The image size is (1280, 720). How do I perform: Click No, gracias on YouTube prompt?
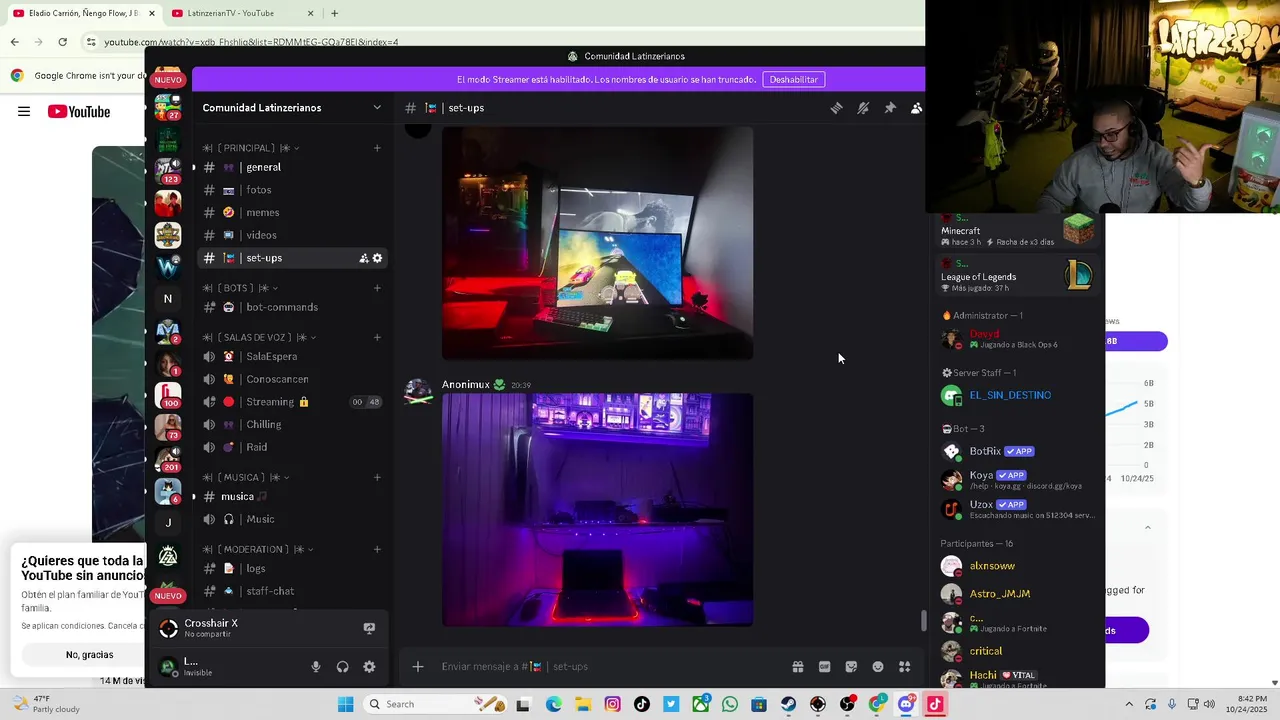click(90, 655)
